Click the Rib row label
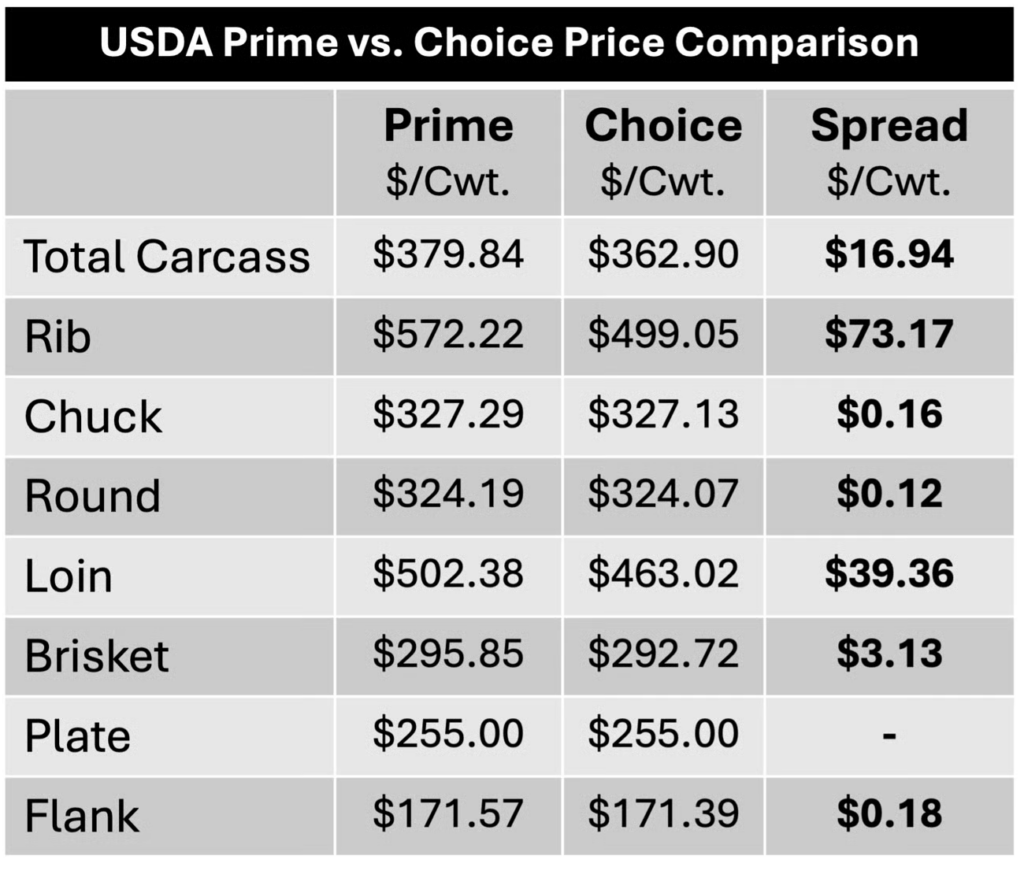The height and width of the screenshot is (878, 1024). coord(58,336)
